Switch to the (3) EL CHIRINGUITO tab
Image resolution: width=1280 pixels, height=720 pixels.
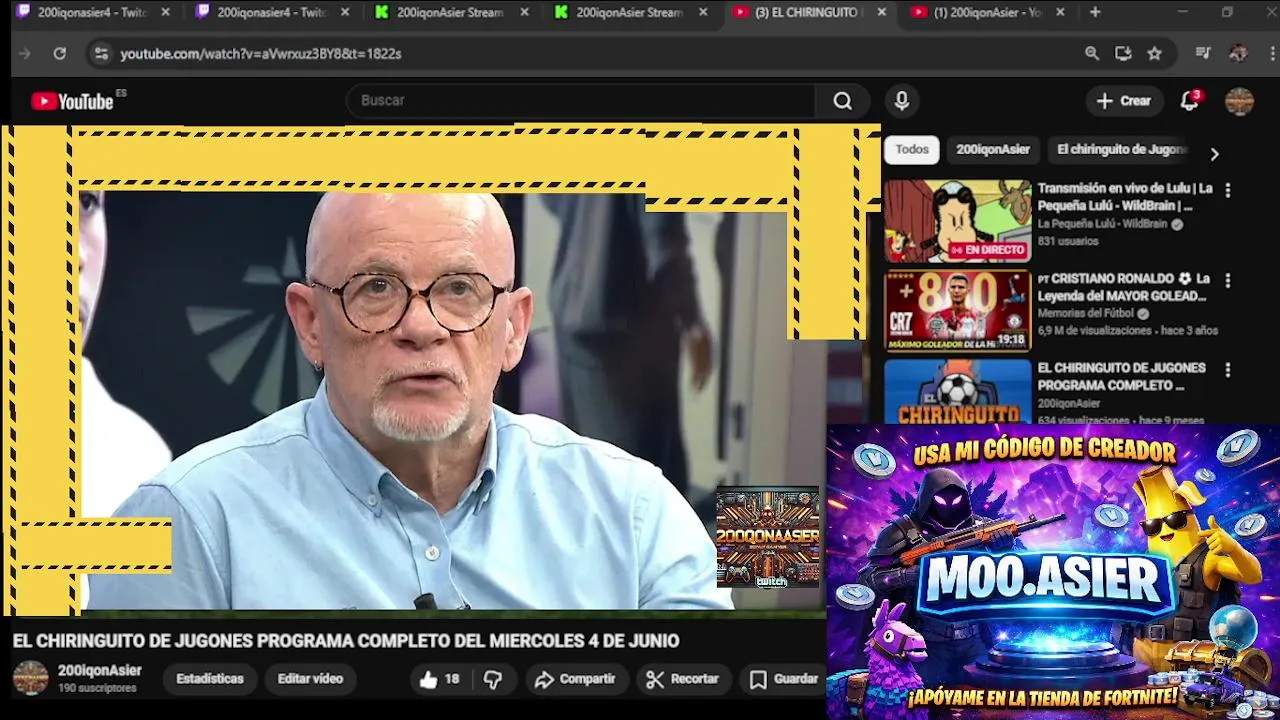[x=807, y=12]
